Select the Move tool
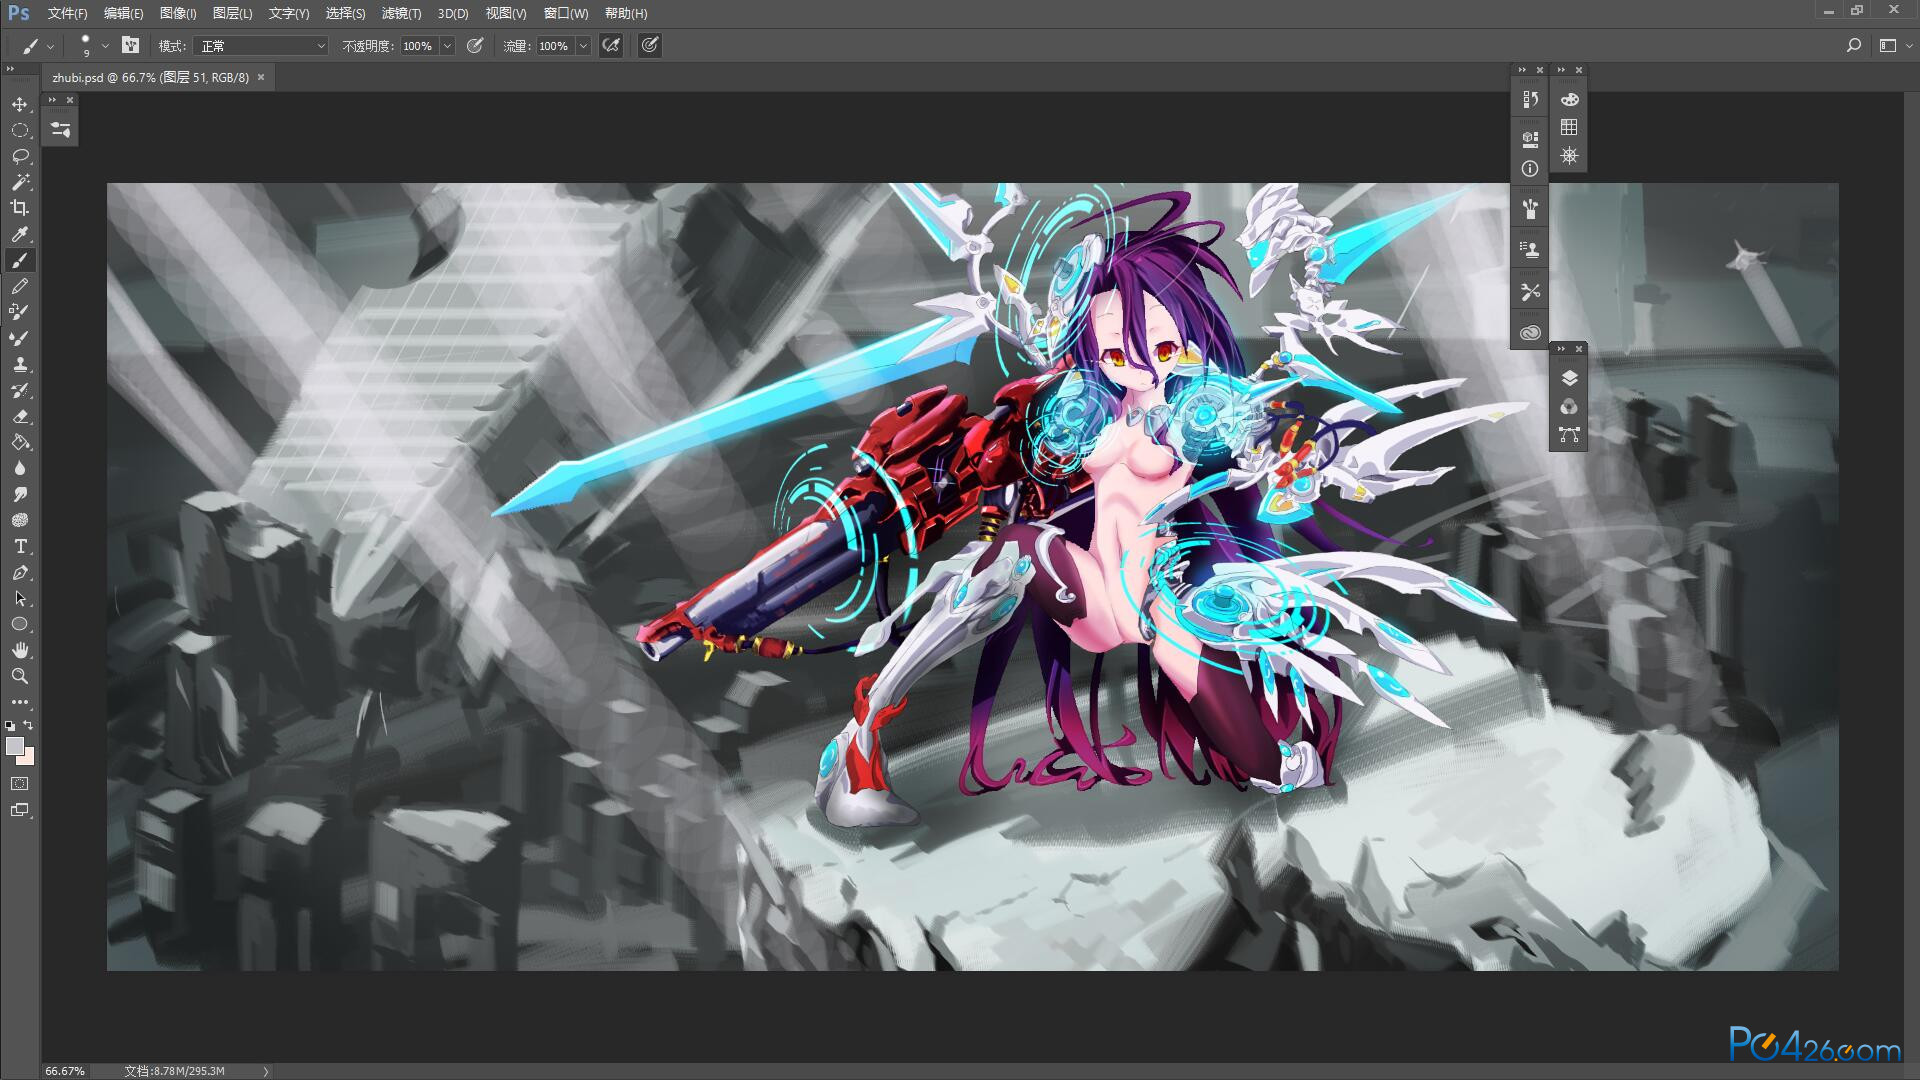Screen dimensions: 1920x1080 pyautogui.click(x=20, y=104)
